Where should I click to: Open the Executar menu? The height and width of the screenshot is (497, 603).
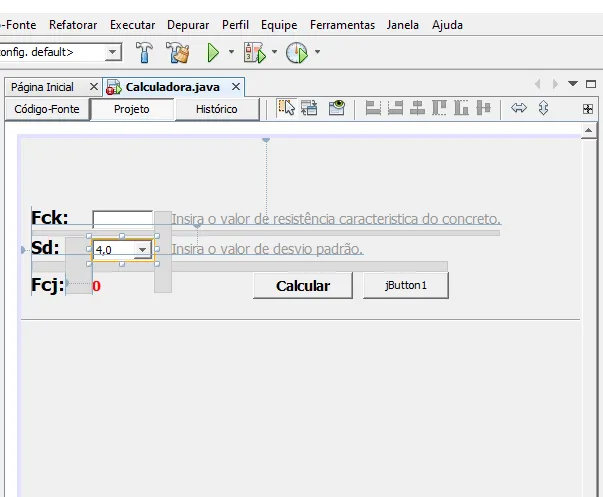coord(133,25)
